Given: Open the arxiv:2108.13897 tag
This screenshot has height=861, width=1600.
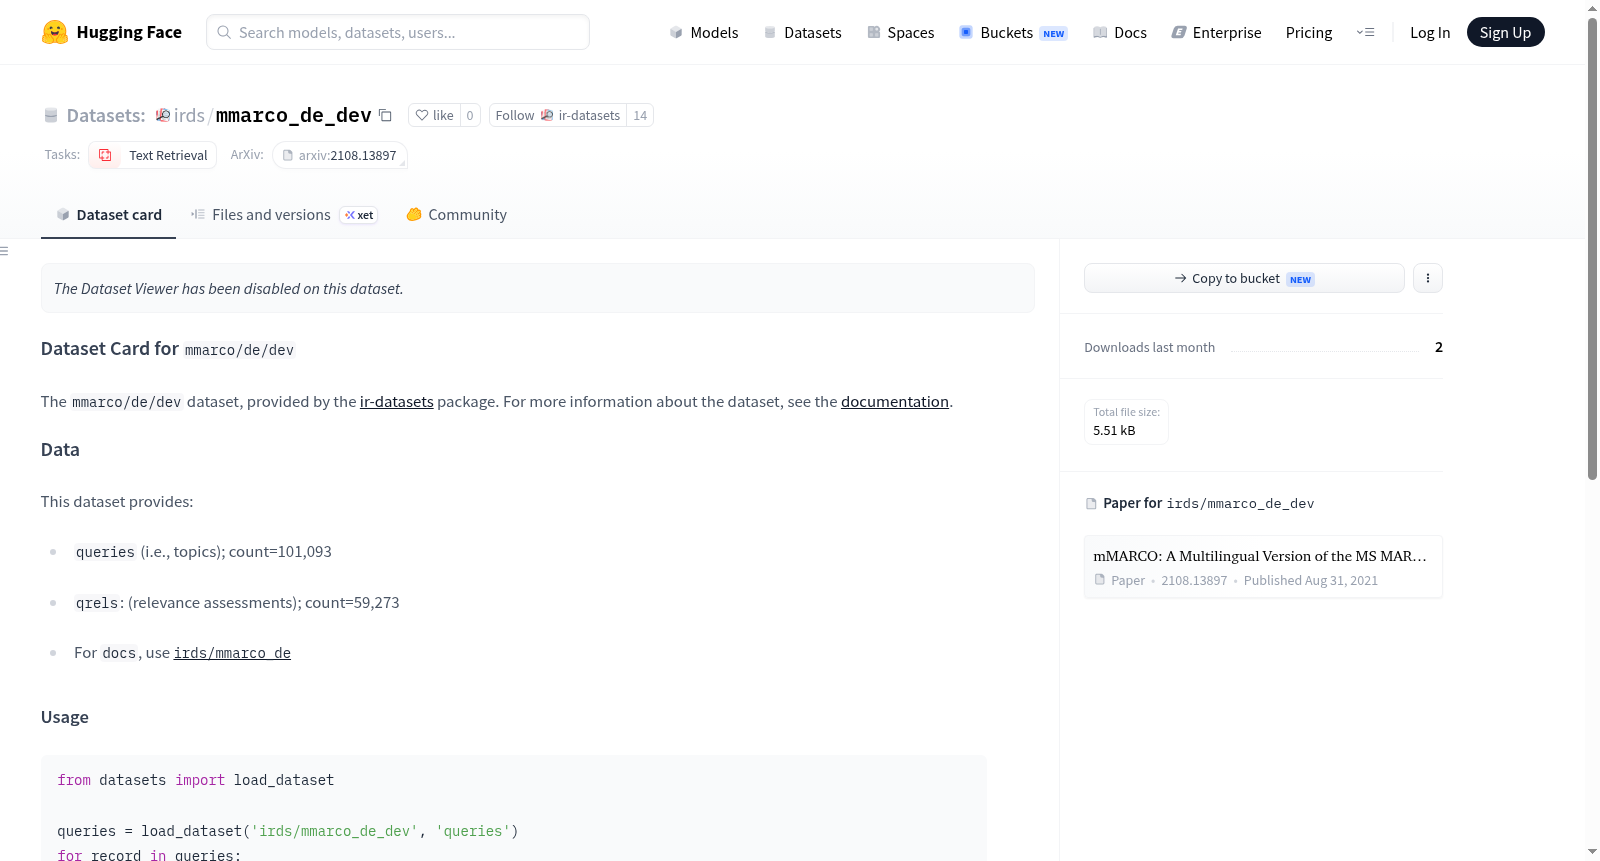Looking at the screenshot, I should [x=340, y=155].
